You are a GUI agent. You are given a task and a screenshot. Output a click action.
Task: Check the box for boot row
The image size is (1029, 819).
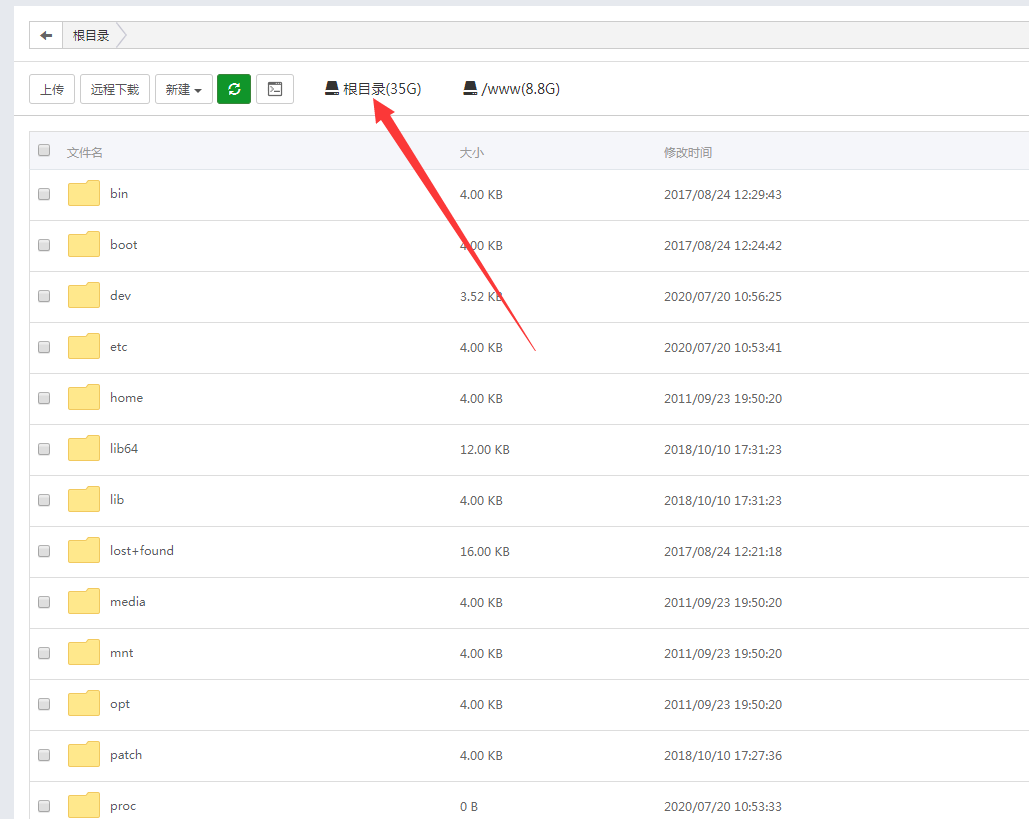[x=44, y=245]
